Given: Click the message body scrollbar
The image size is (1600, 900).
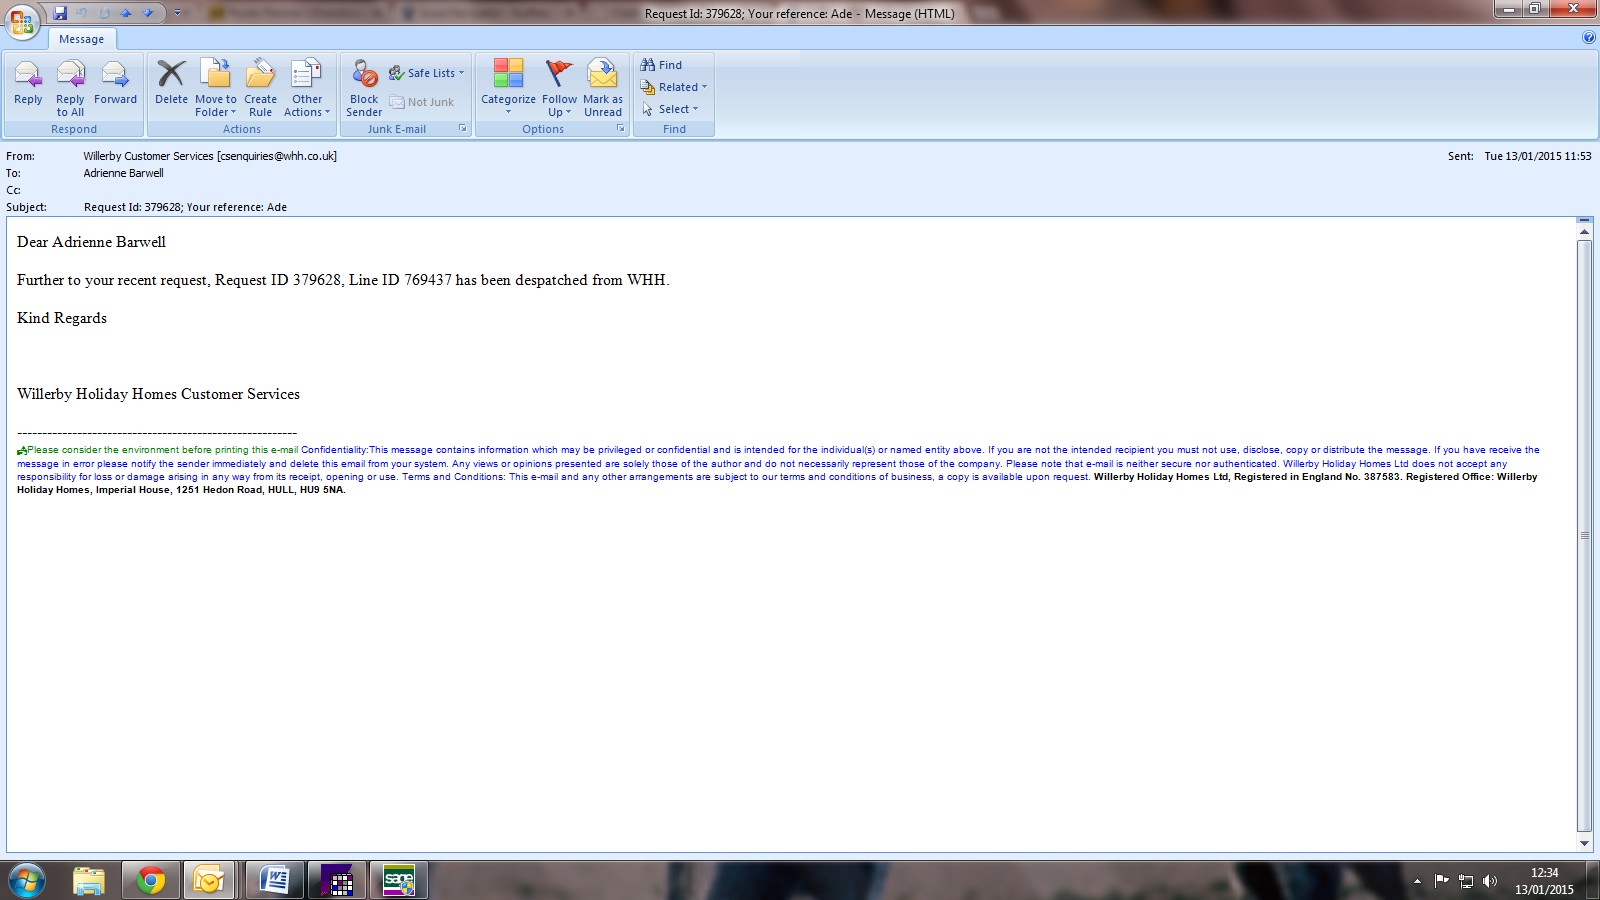Looking at the screenshot, I should [x=1584, y=536].
